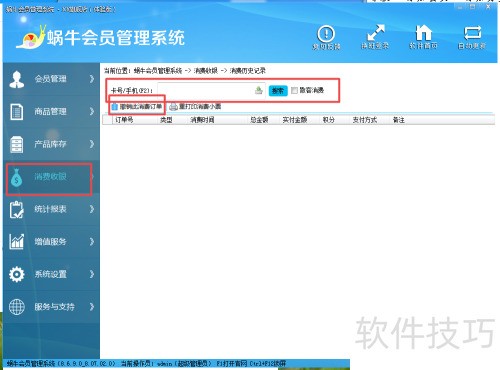Screen dimensions: 500x370
Task: Click the cabinet icon for 产品库存
Action: point(17,144)
